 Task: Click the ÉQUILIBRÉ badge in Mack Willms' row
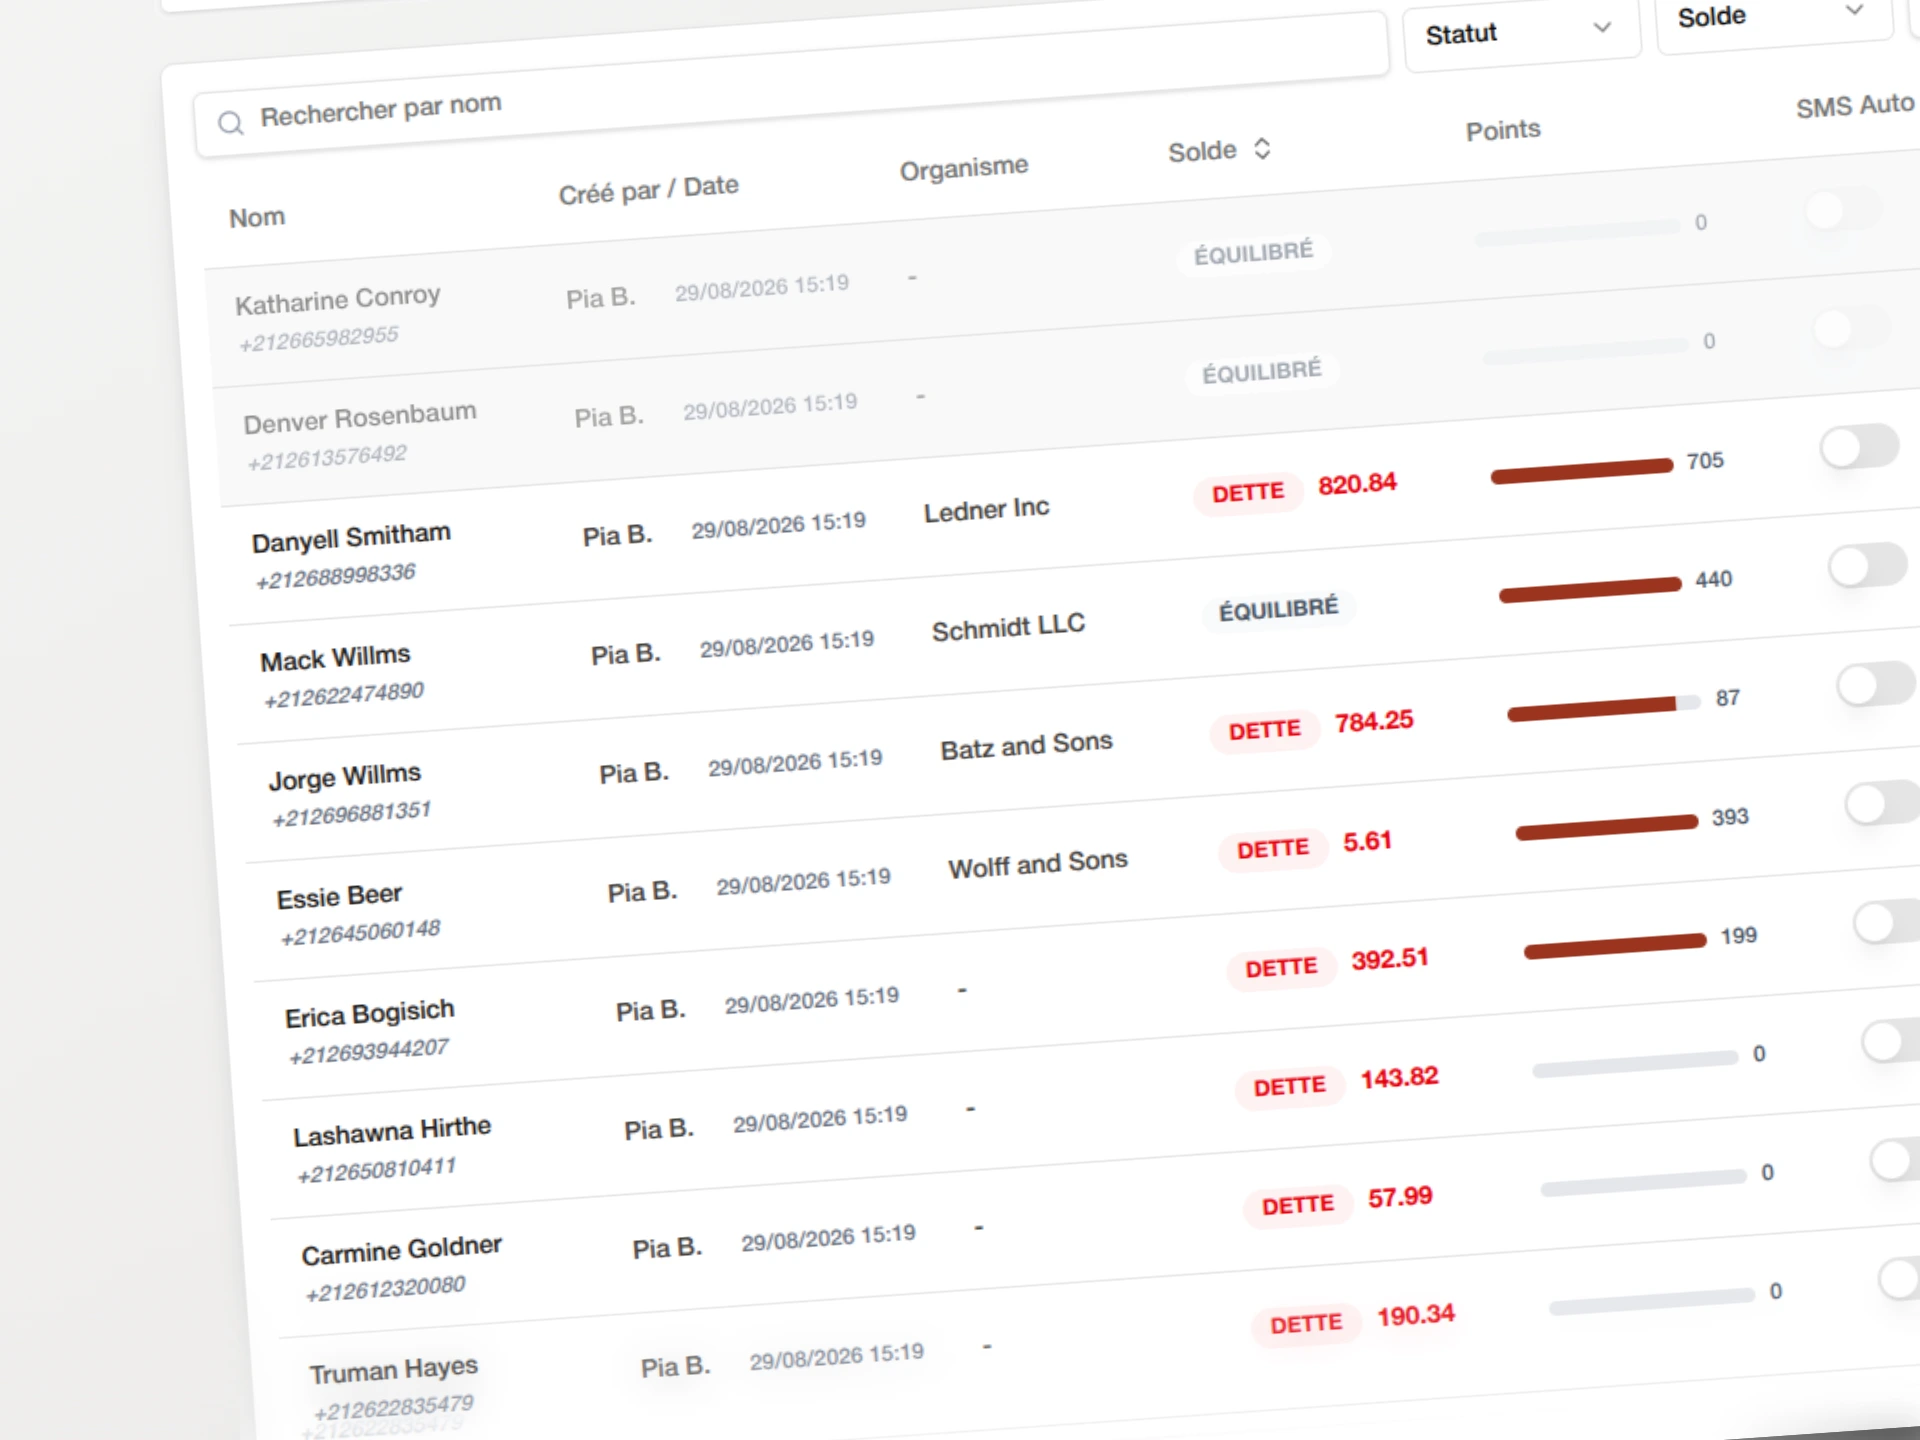pyautogui.click(x=1278, y=609)
